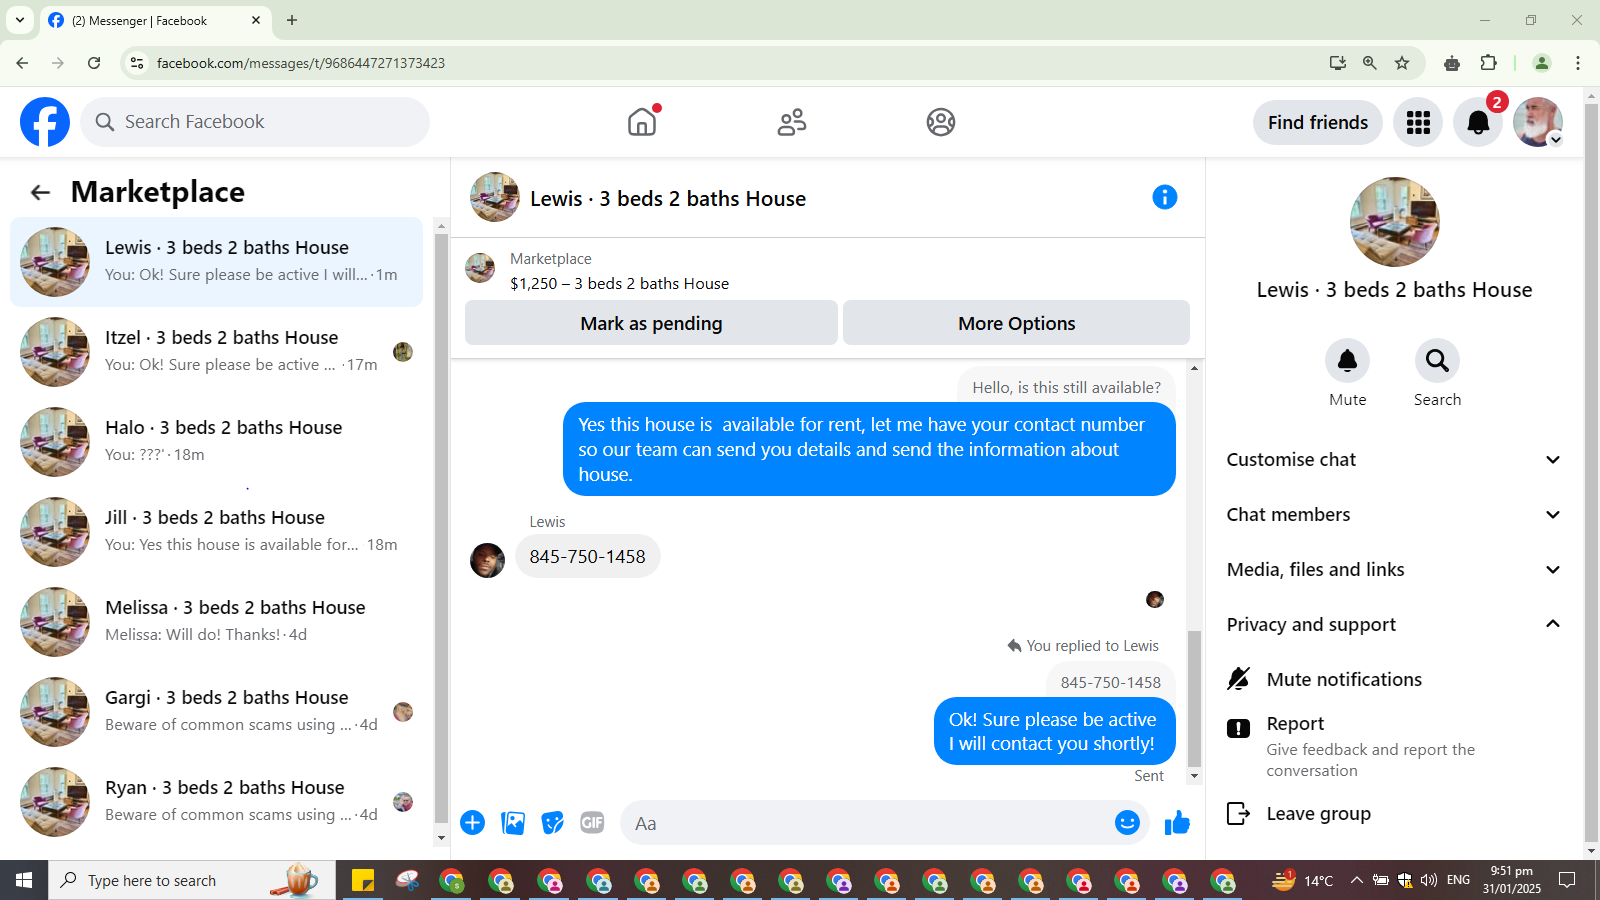Open the Lewis conversation in the list

click(x=216, y=262)
